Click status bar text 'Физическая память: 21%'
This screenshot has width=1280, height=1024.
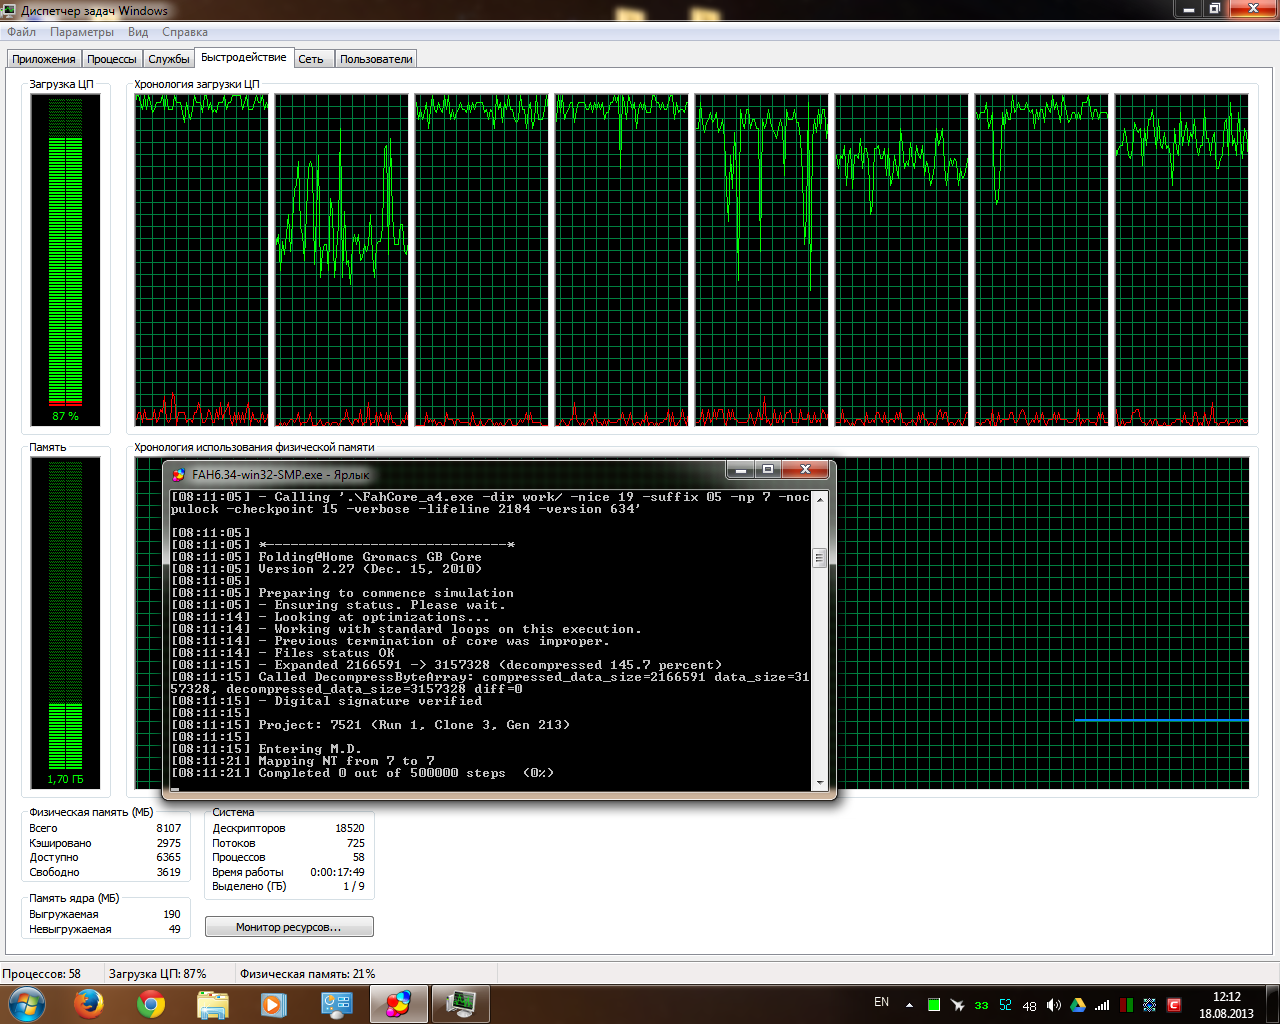308,973
